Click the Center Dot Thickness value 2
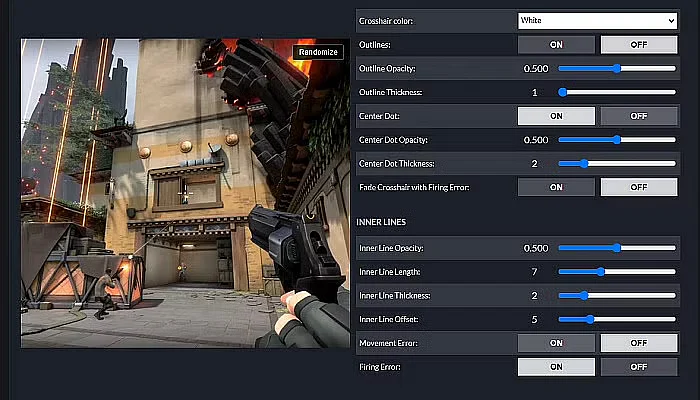Viewport: 700px width, 400px height. (534, 164)
